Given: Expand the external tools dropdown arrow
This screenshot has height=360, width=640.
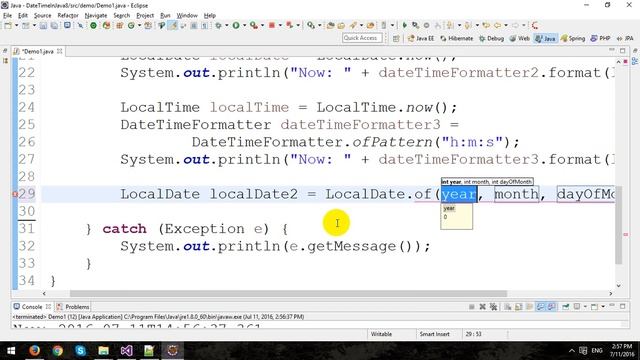Looking at the screenshot, I should coord(262,25).
